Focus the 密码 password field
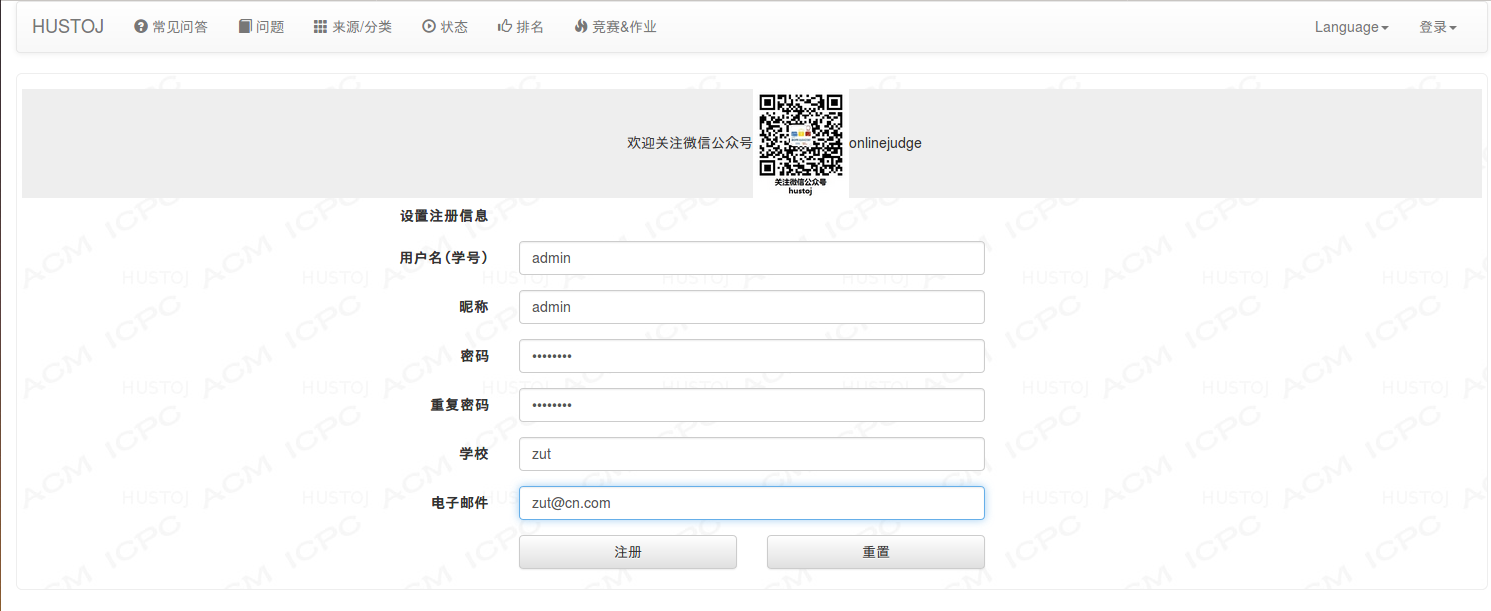Image resolution: width=1491 pixels, height=611 pixels. pyautogui.click(x=752, y=356)
